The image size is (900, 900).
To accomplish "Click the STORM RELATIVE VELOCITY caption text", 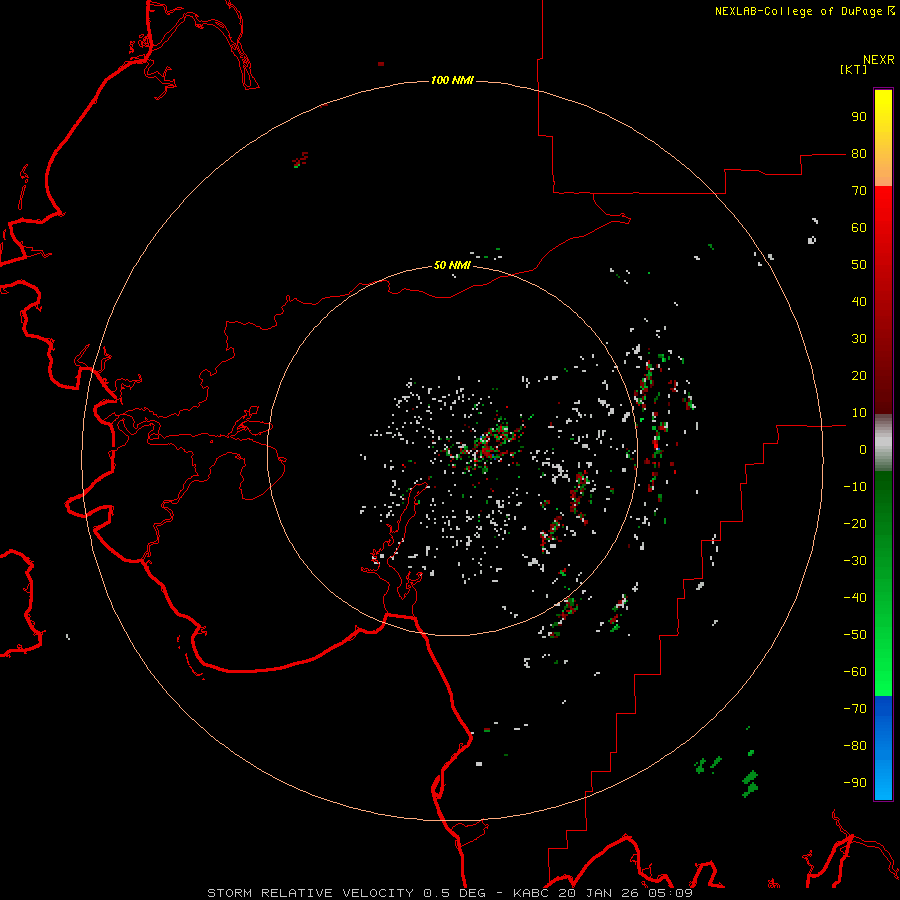I will 310,893.
